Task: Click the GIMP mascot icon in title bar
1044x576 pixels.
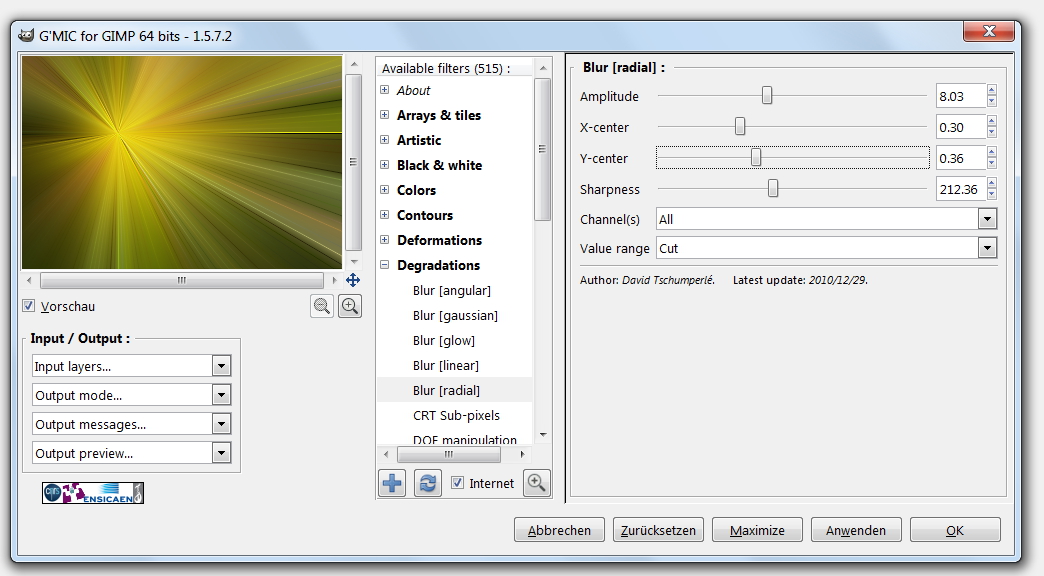Action: (x=26, y=37)
